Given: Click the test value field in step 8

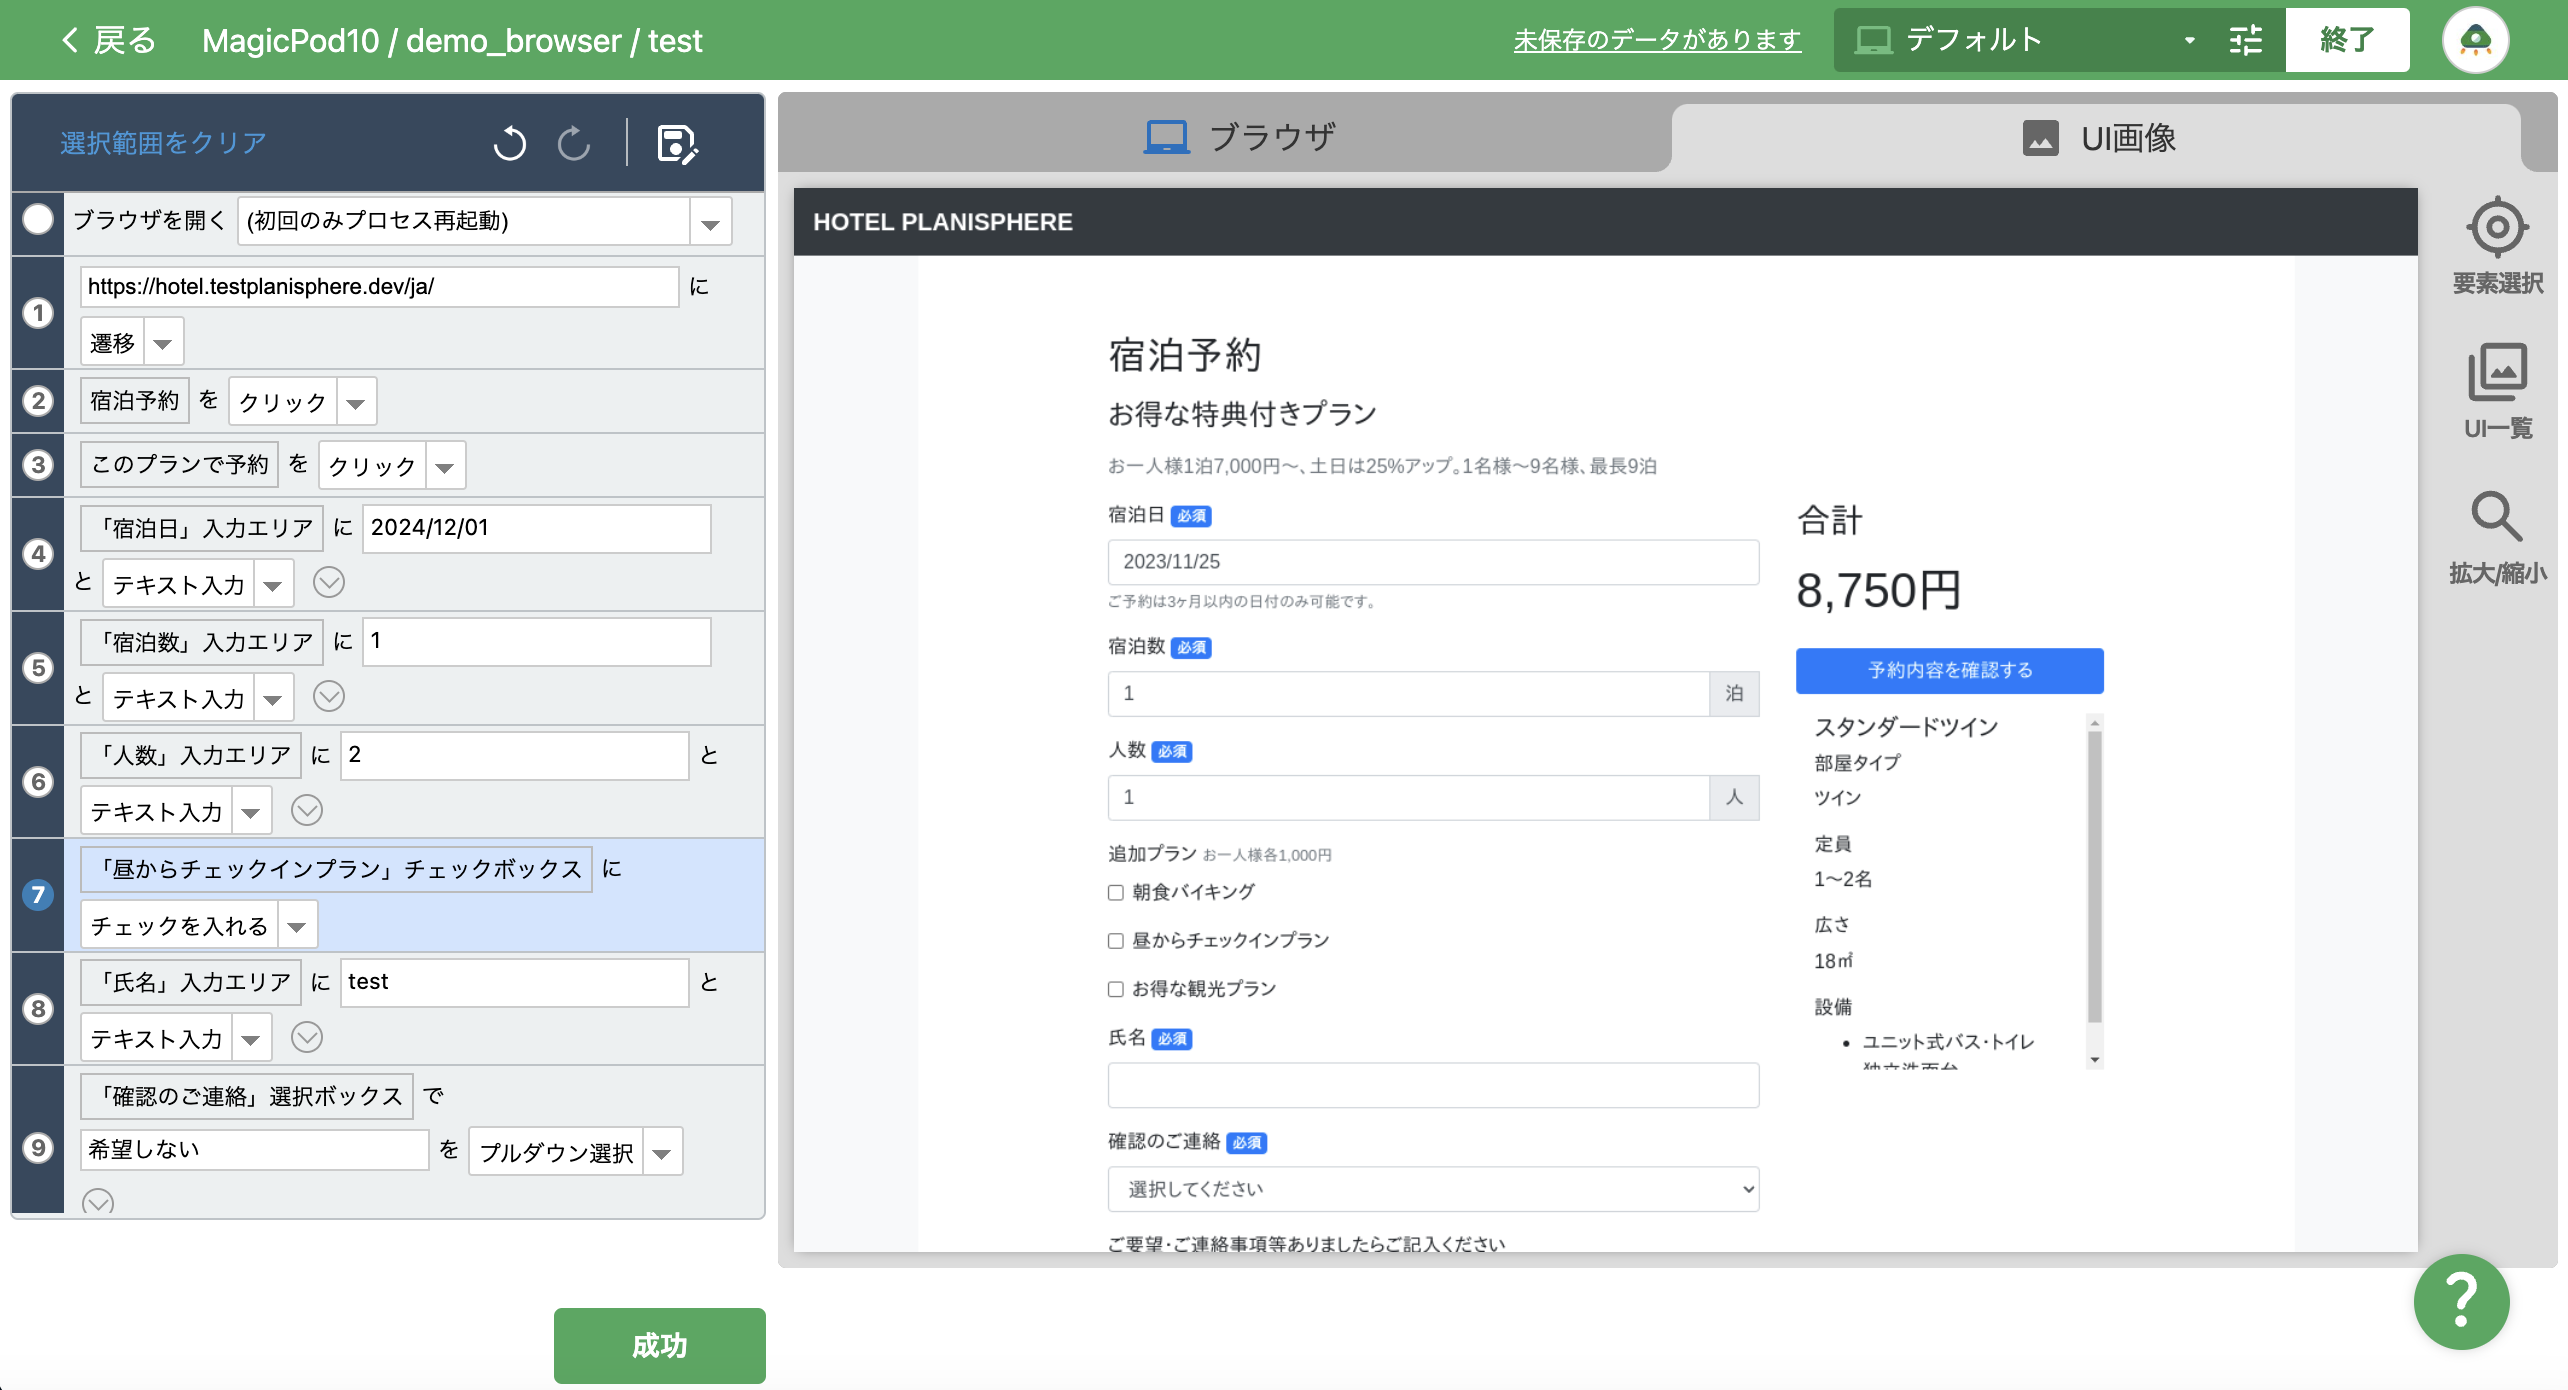Looking at the screenshot, I should pyautogui.click(x=515, y=982).
